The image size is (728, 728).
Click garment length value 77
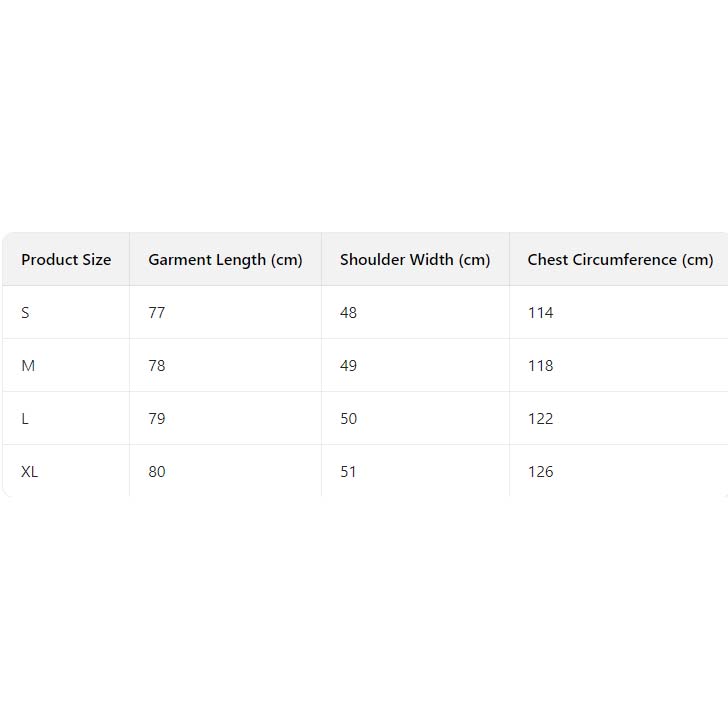157,313
